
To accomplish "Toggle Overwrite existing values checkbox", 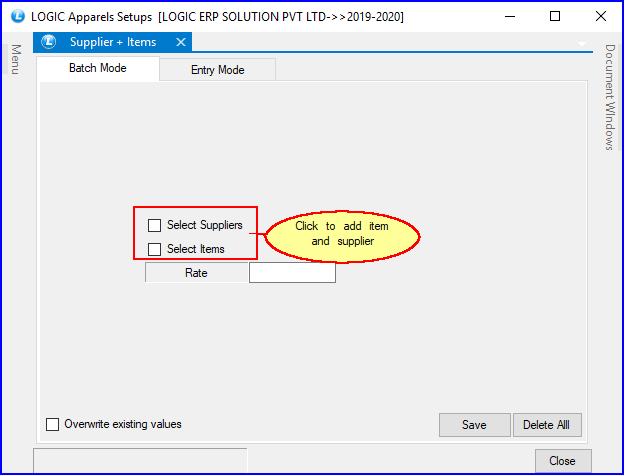I will coord(53,424).
